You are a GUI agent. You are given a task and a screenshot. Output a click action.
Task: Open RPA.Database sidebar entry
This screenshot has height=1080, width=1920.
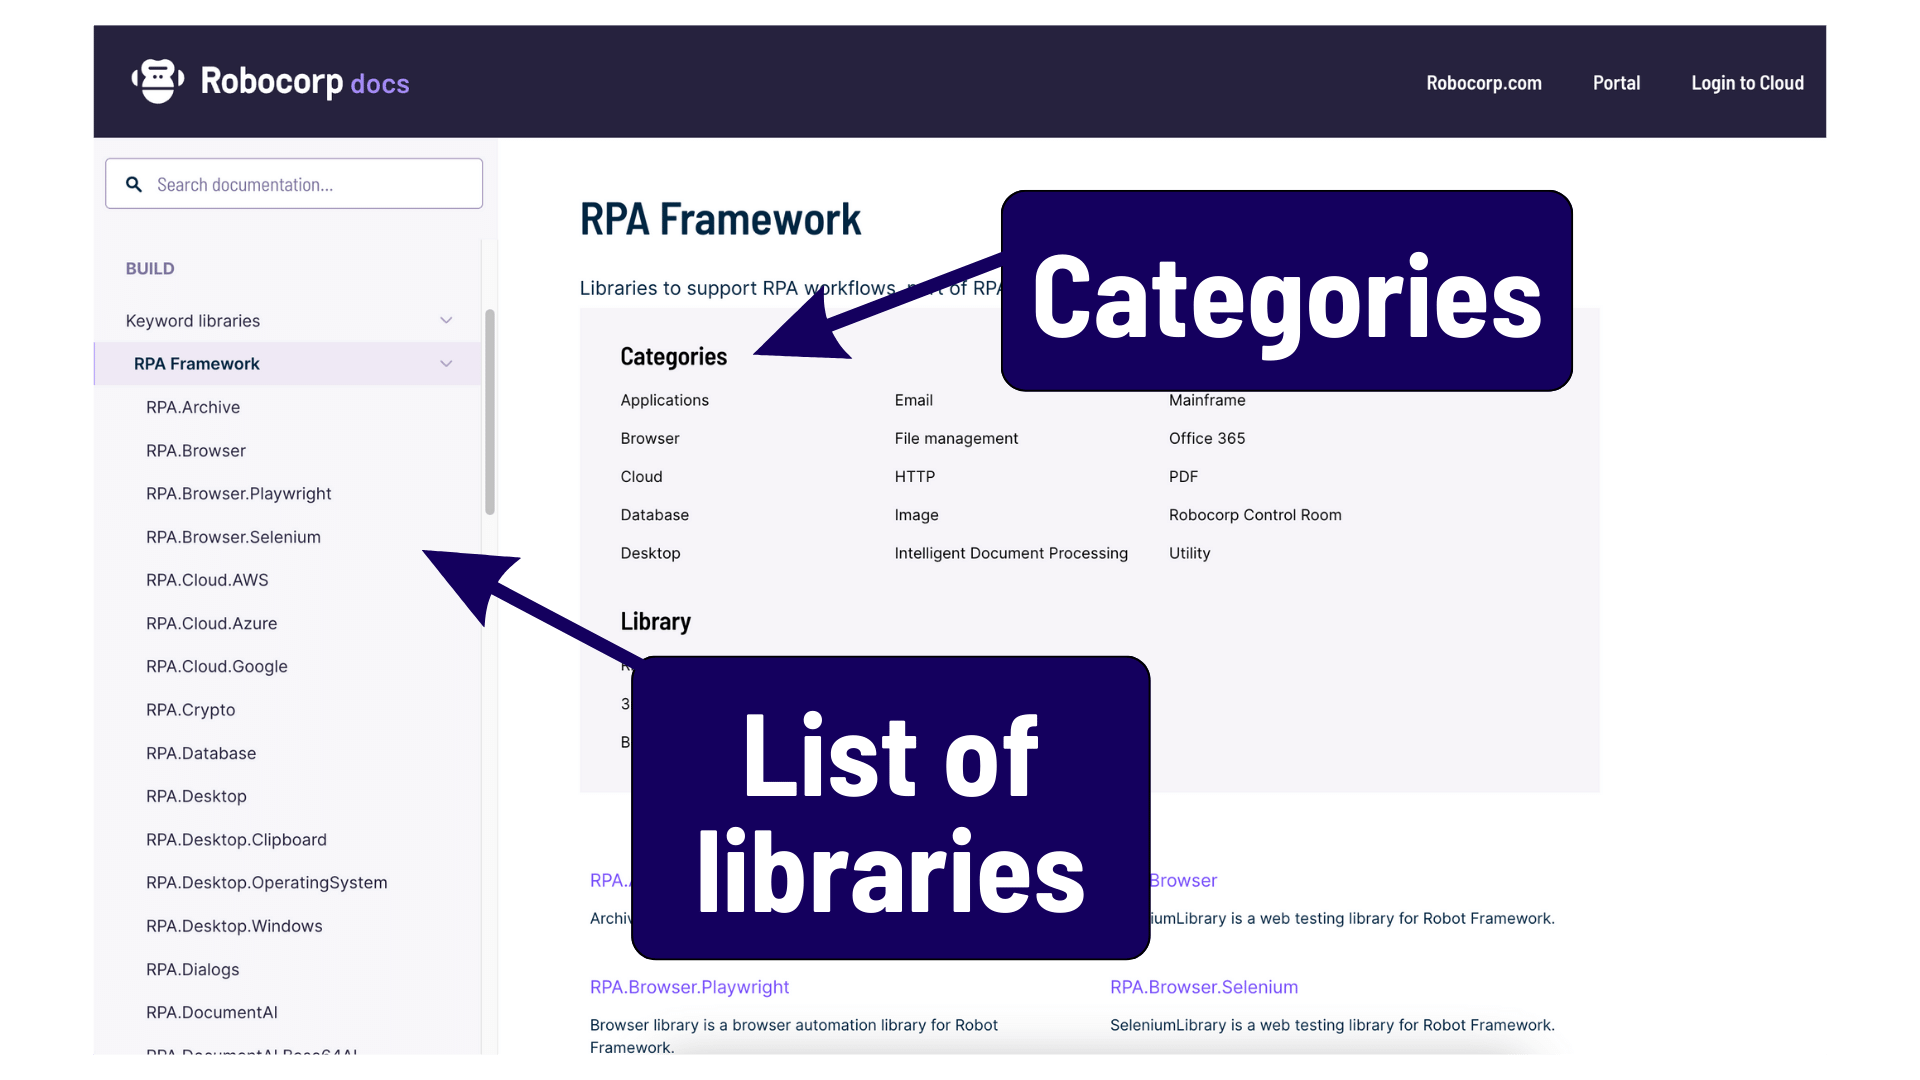(x=201, y=753)
